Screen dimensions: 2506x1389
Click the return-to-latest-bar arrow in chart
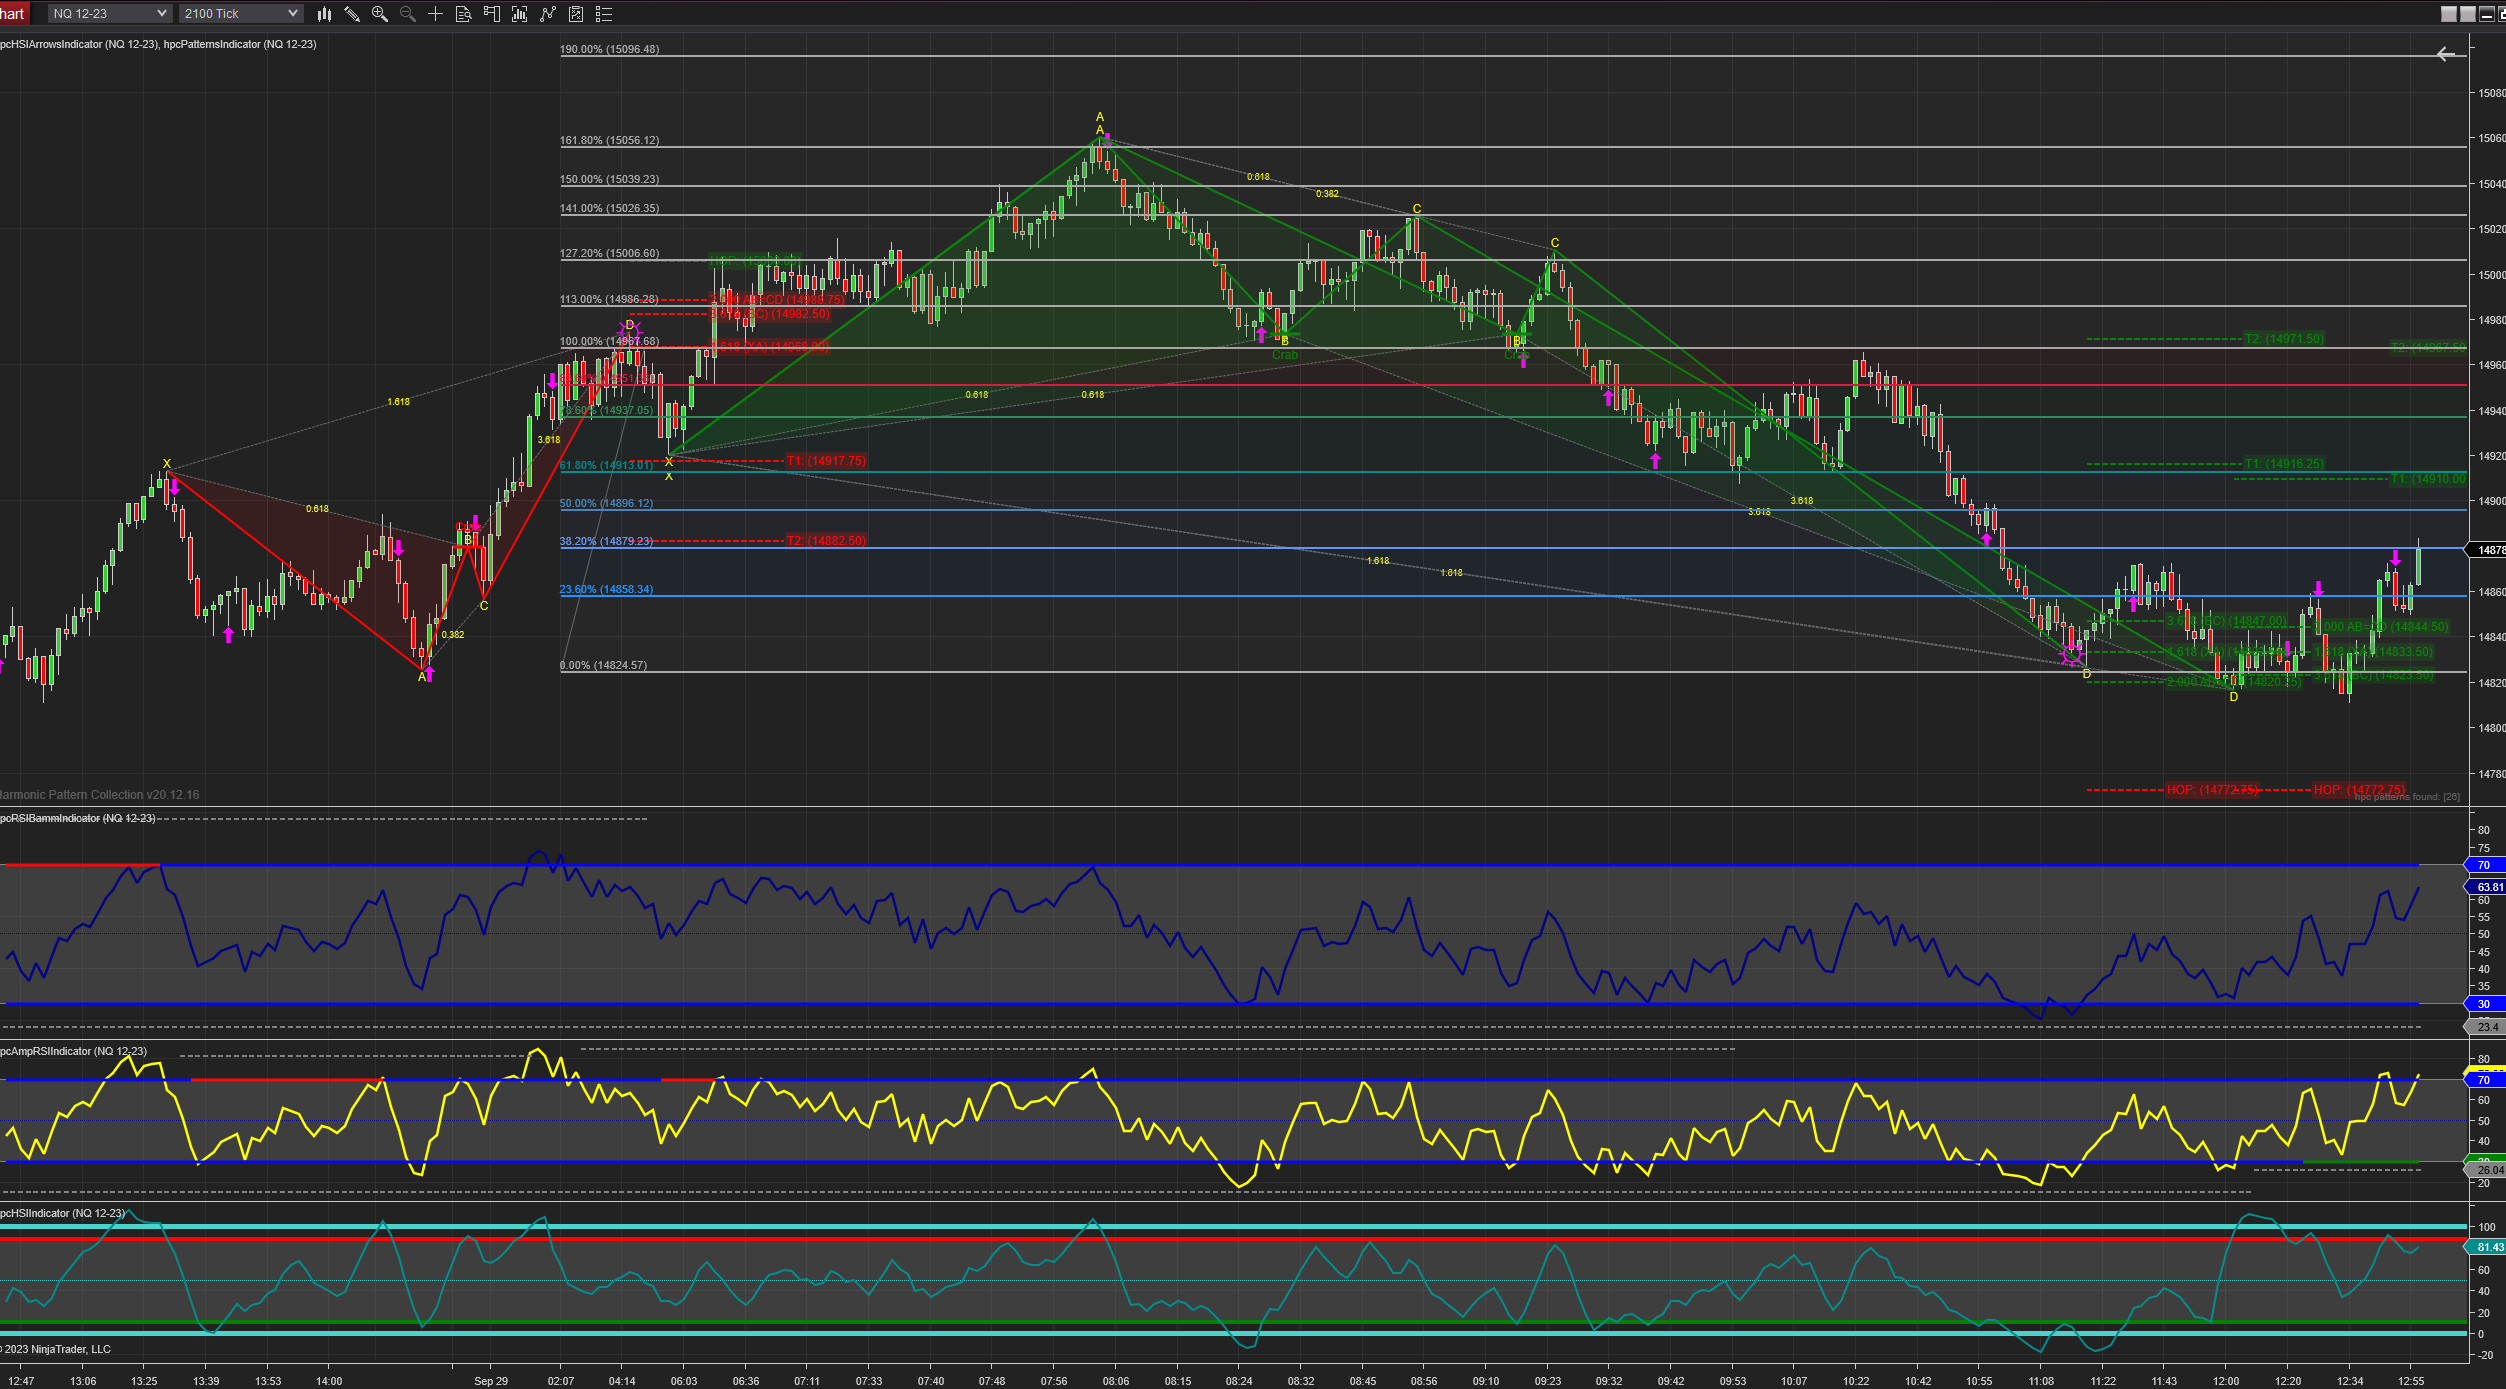click(2445, 55)
